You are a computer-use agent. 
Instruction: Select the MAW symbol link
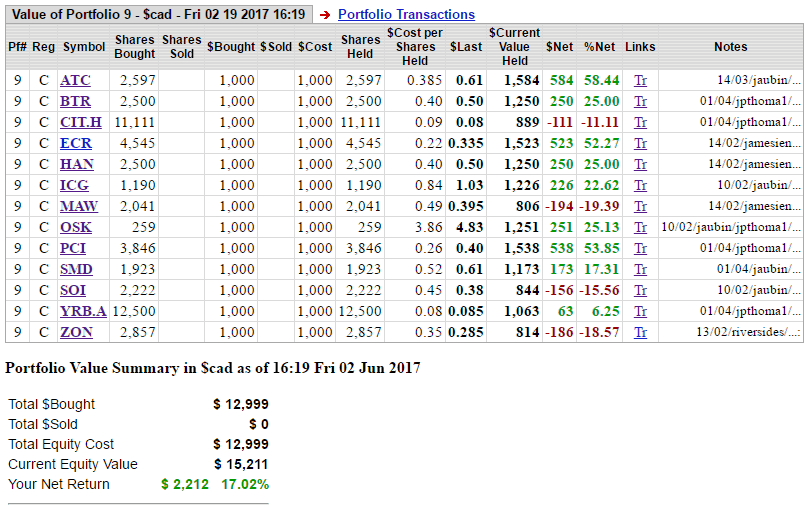click(x=79, y=206)
